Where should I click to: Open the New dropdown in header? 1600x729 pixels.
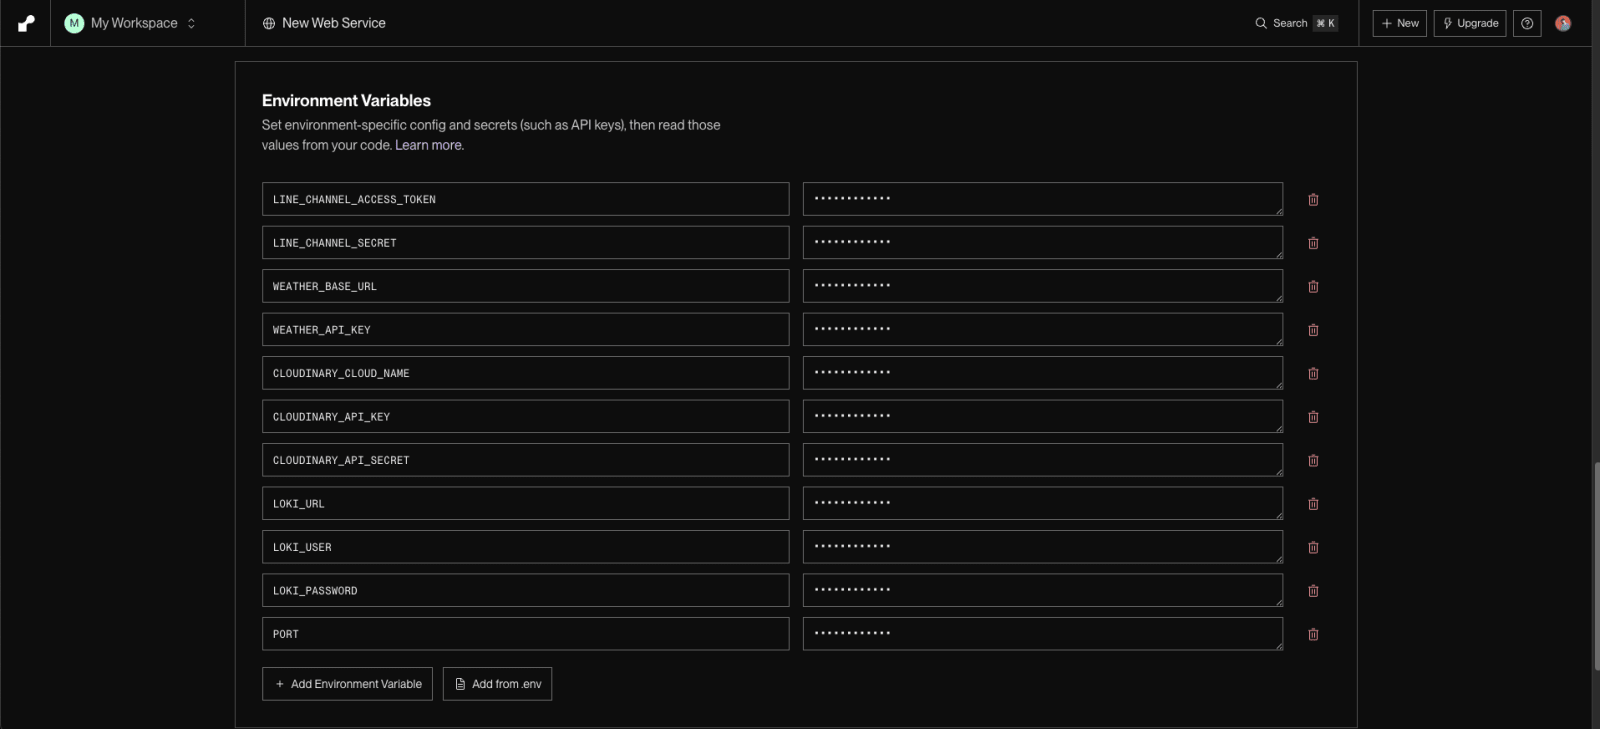(x=1399, y=23)
